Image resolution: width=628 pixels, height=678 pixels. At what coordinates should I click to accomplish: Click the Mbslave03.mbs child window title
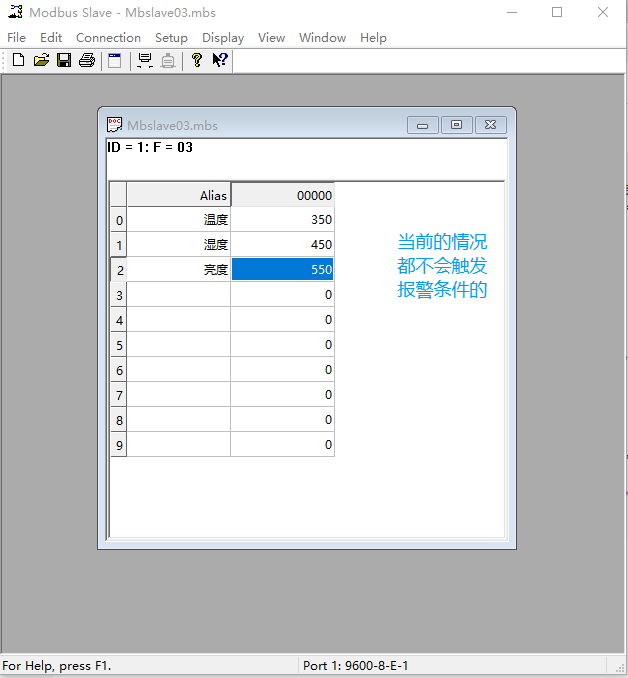click(x=173, y=125)
